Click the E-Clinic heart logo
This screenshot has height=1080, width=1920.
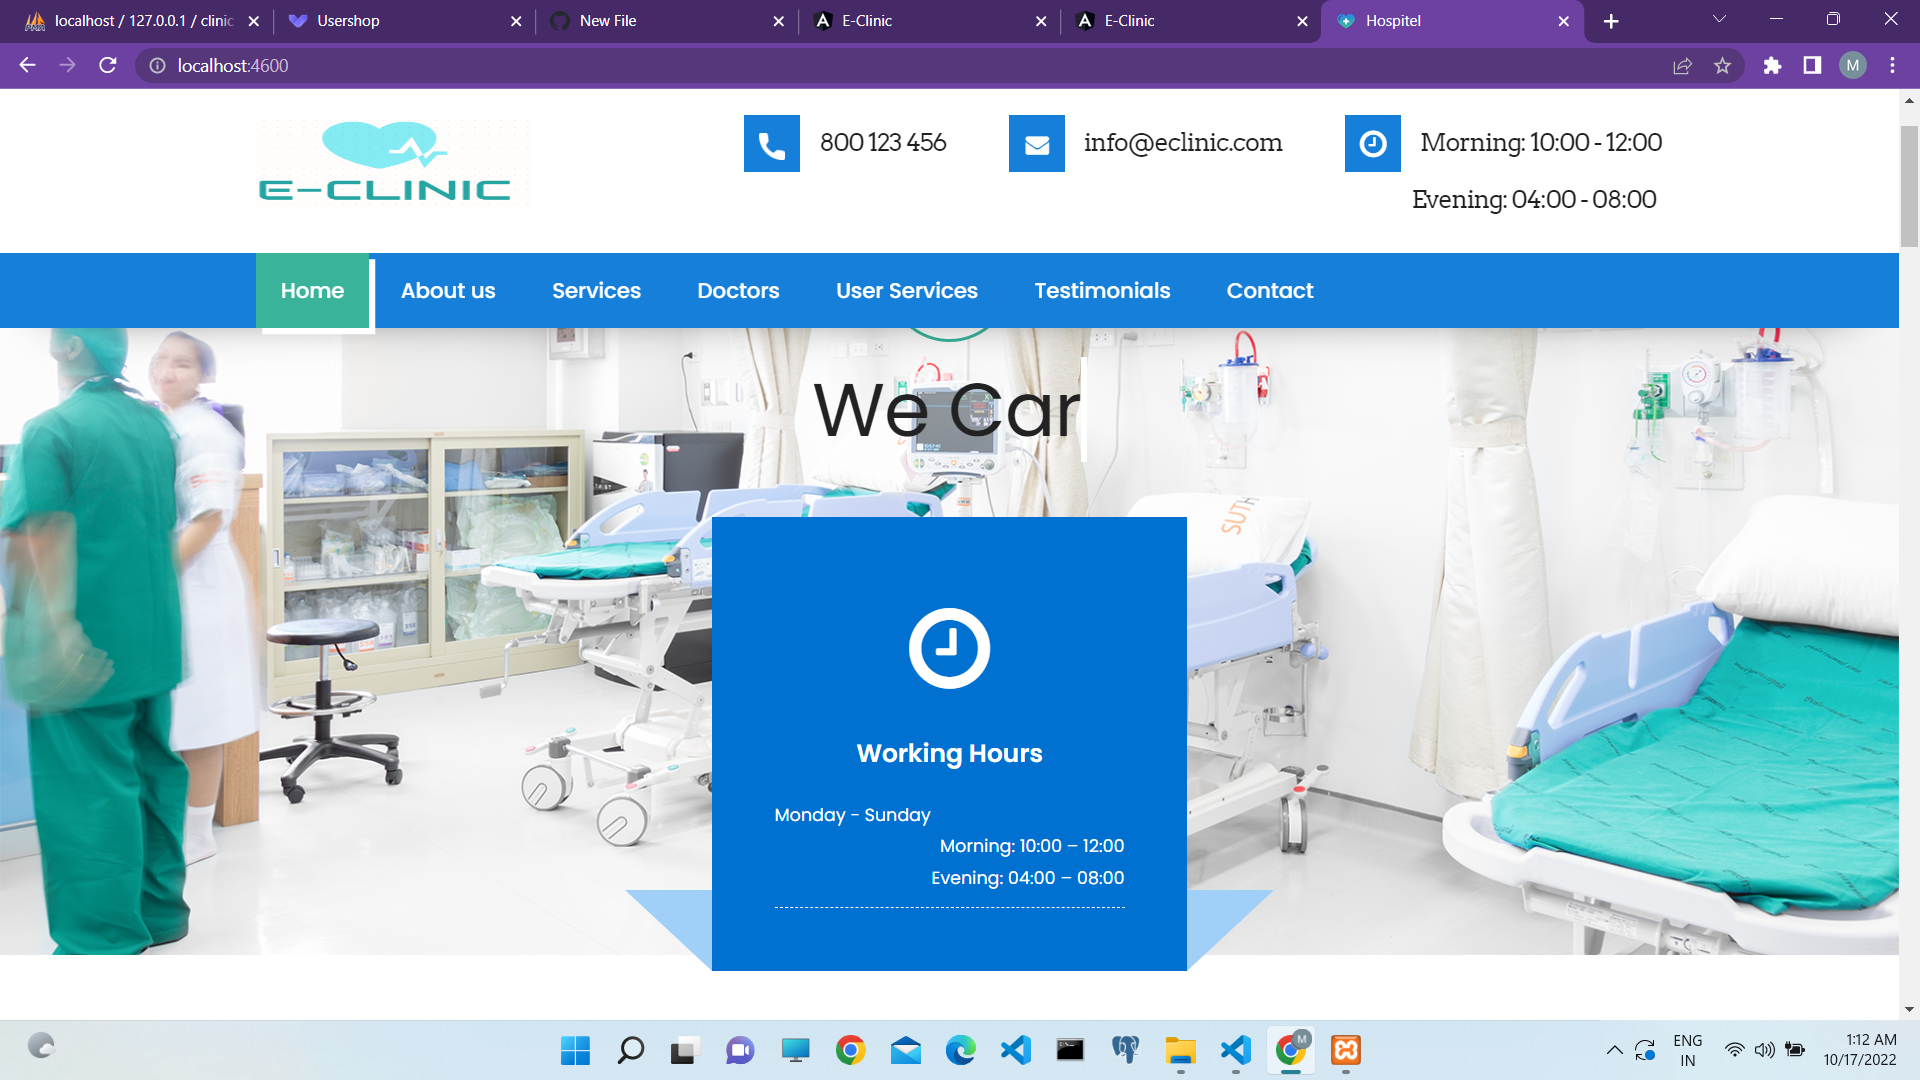pyautogui.click(x=390, y=160)
